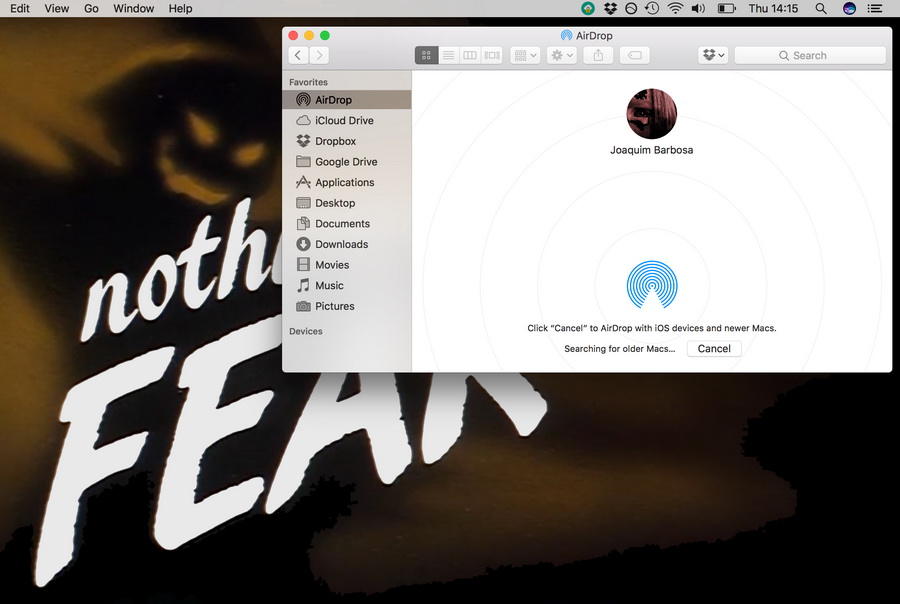Click the Thu 14:15 clock
Screen dimensions: 900x604
(773, 9)
